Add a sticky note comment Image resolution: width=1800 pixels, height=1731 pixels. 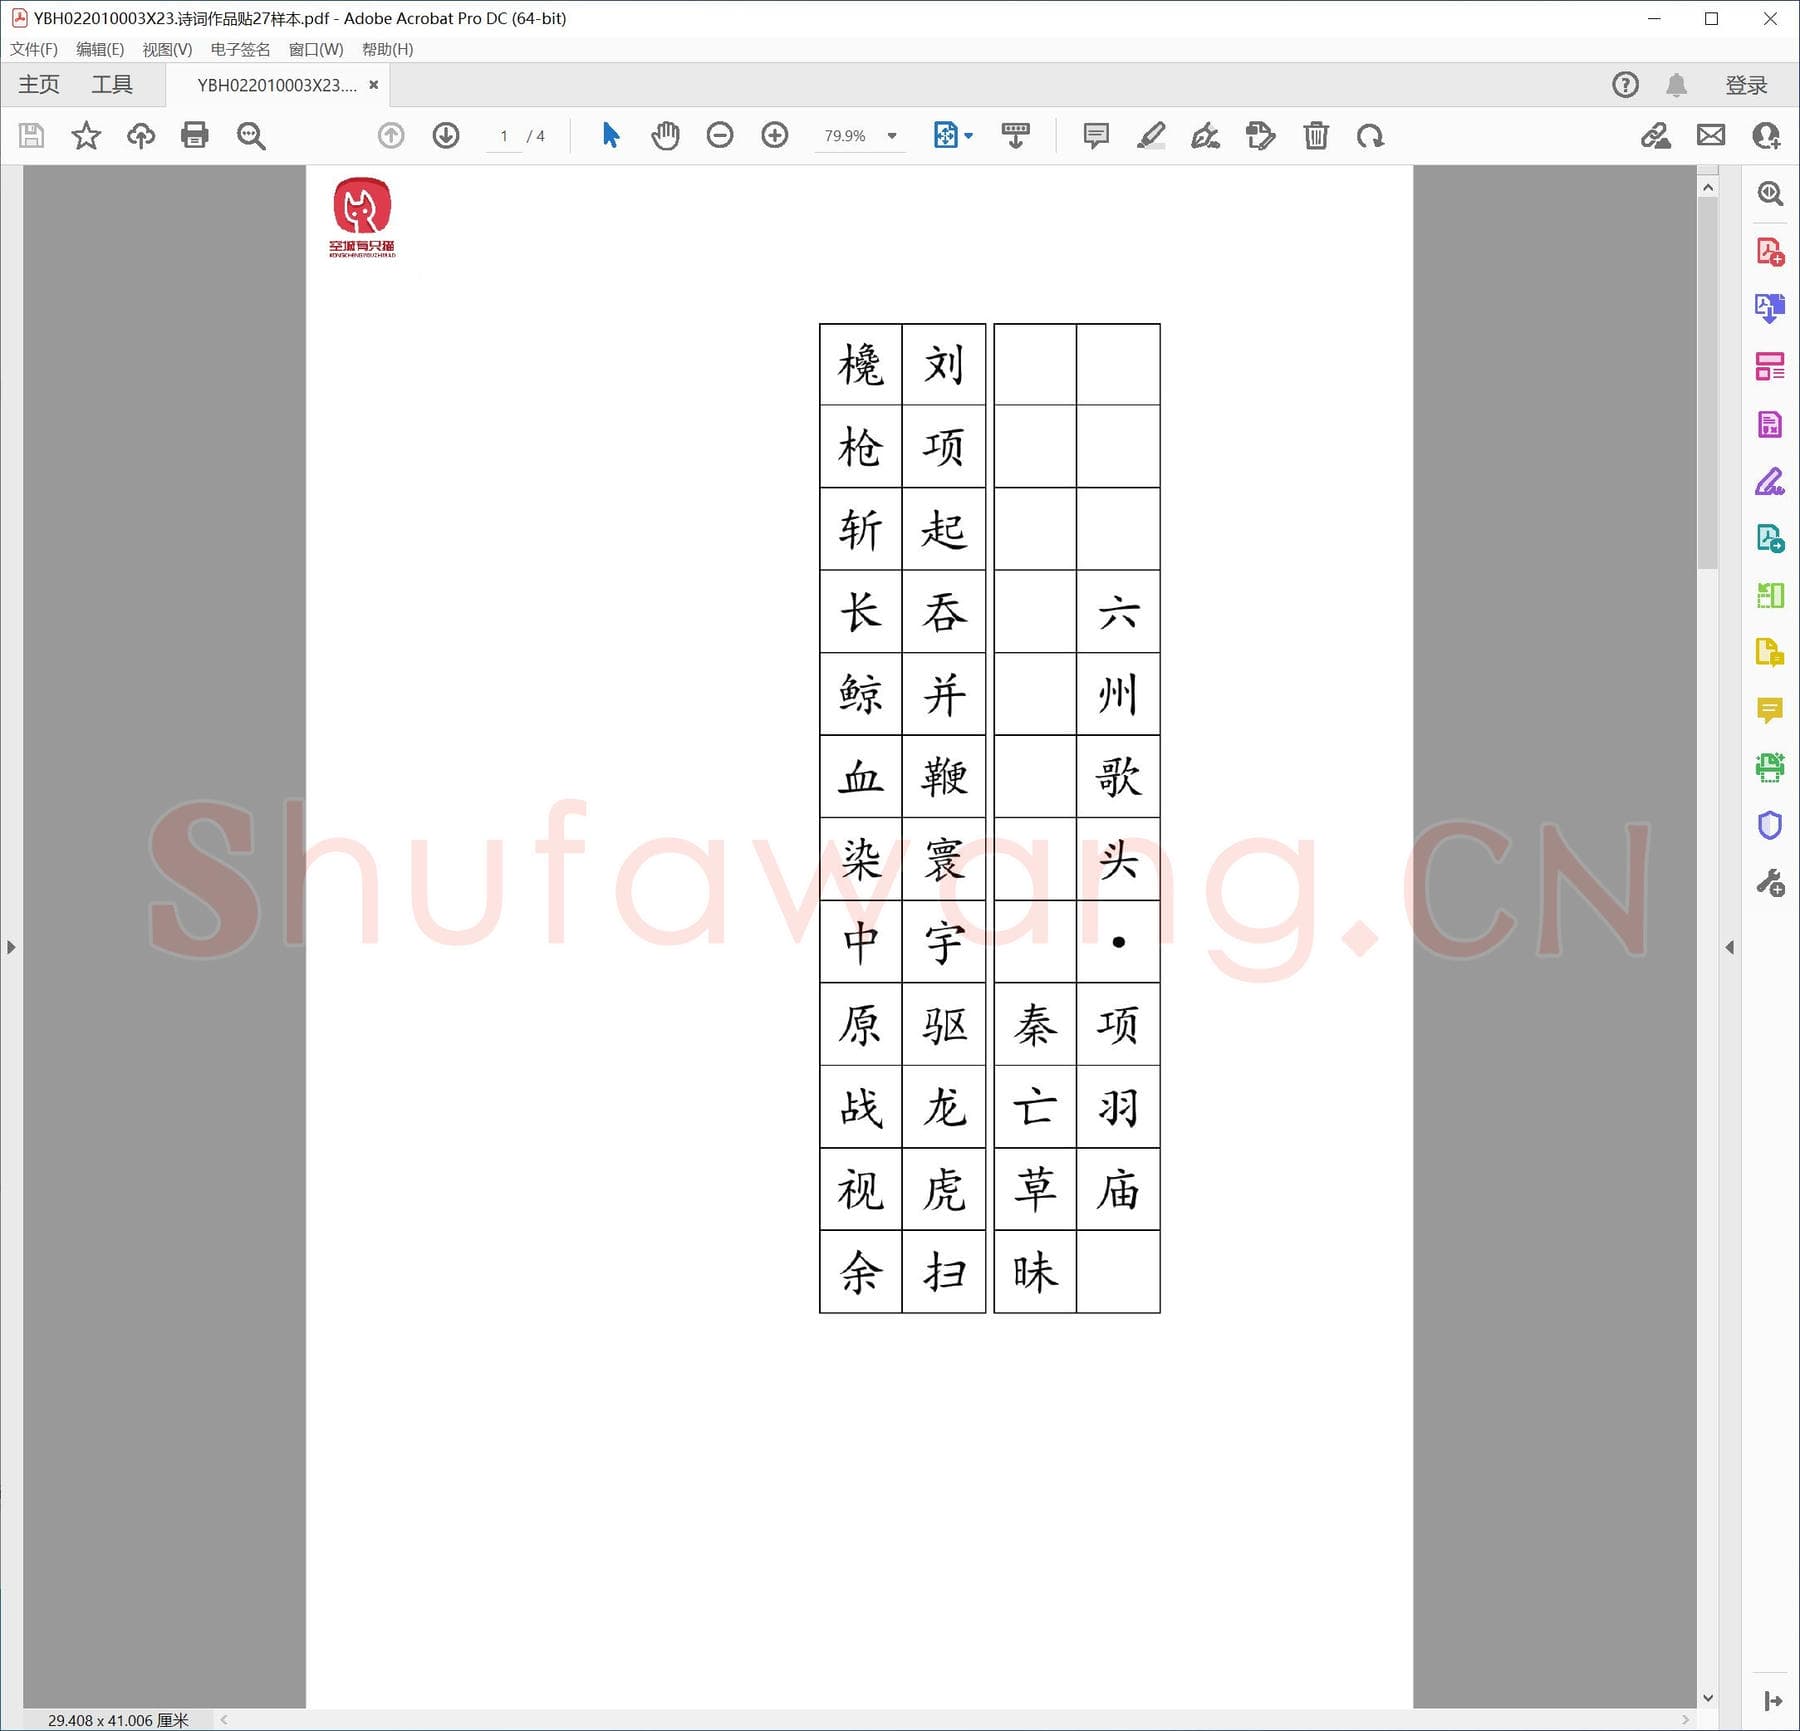pyautogui.click(x=1096, y=135)
